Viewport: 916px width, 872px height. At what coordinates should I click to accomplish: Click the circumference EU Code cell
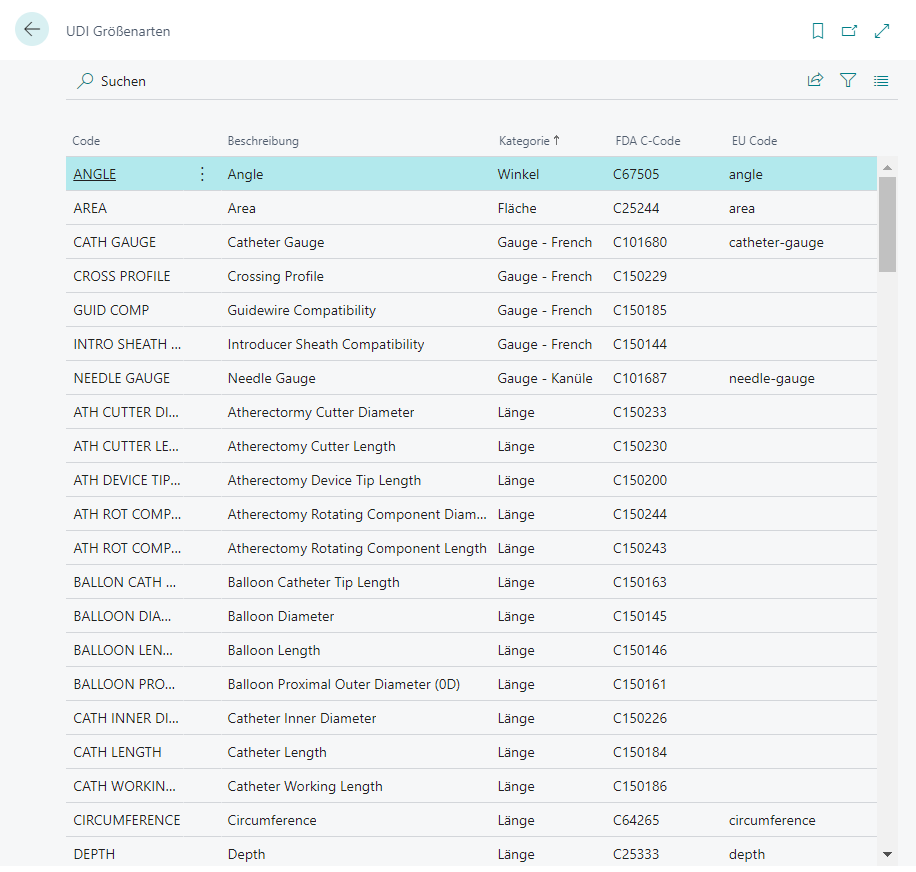tap(772, 820)
